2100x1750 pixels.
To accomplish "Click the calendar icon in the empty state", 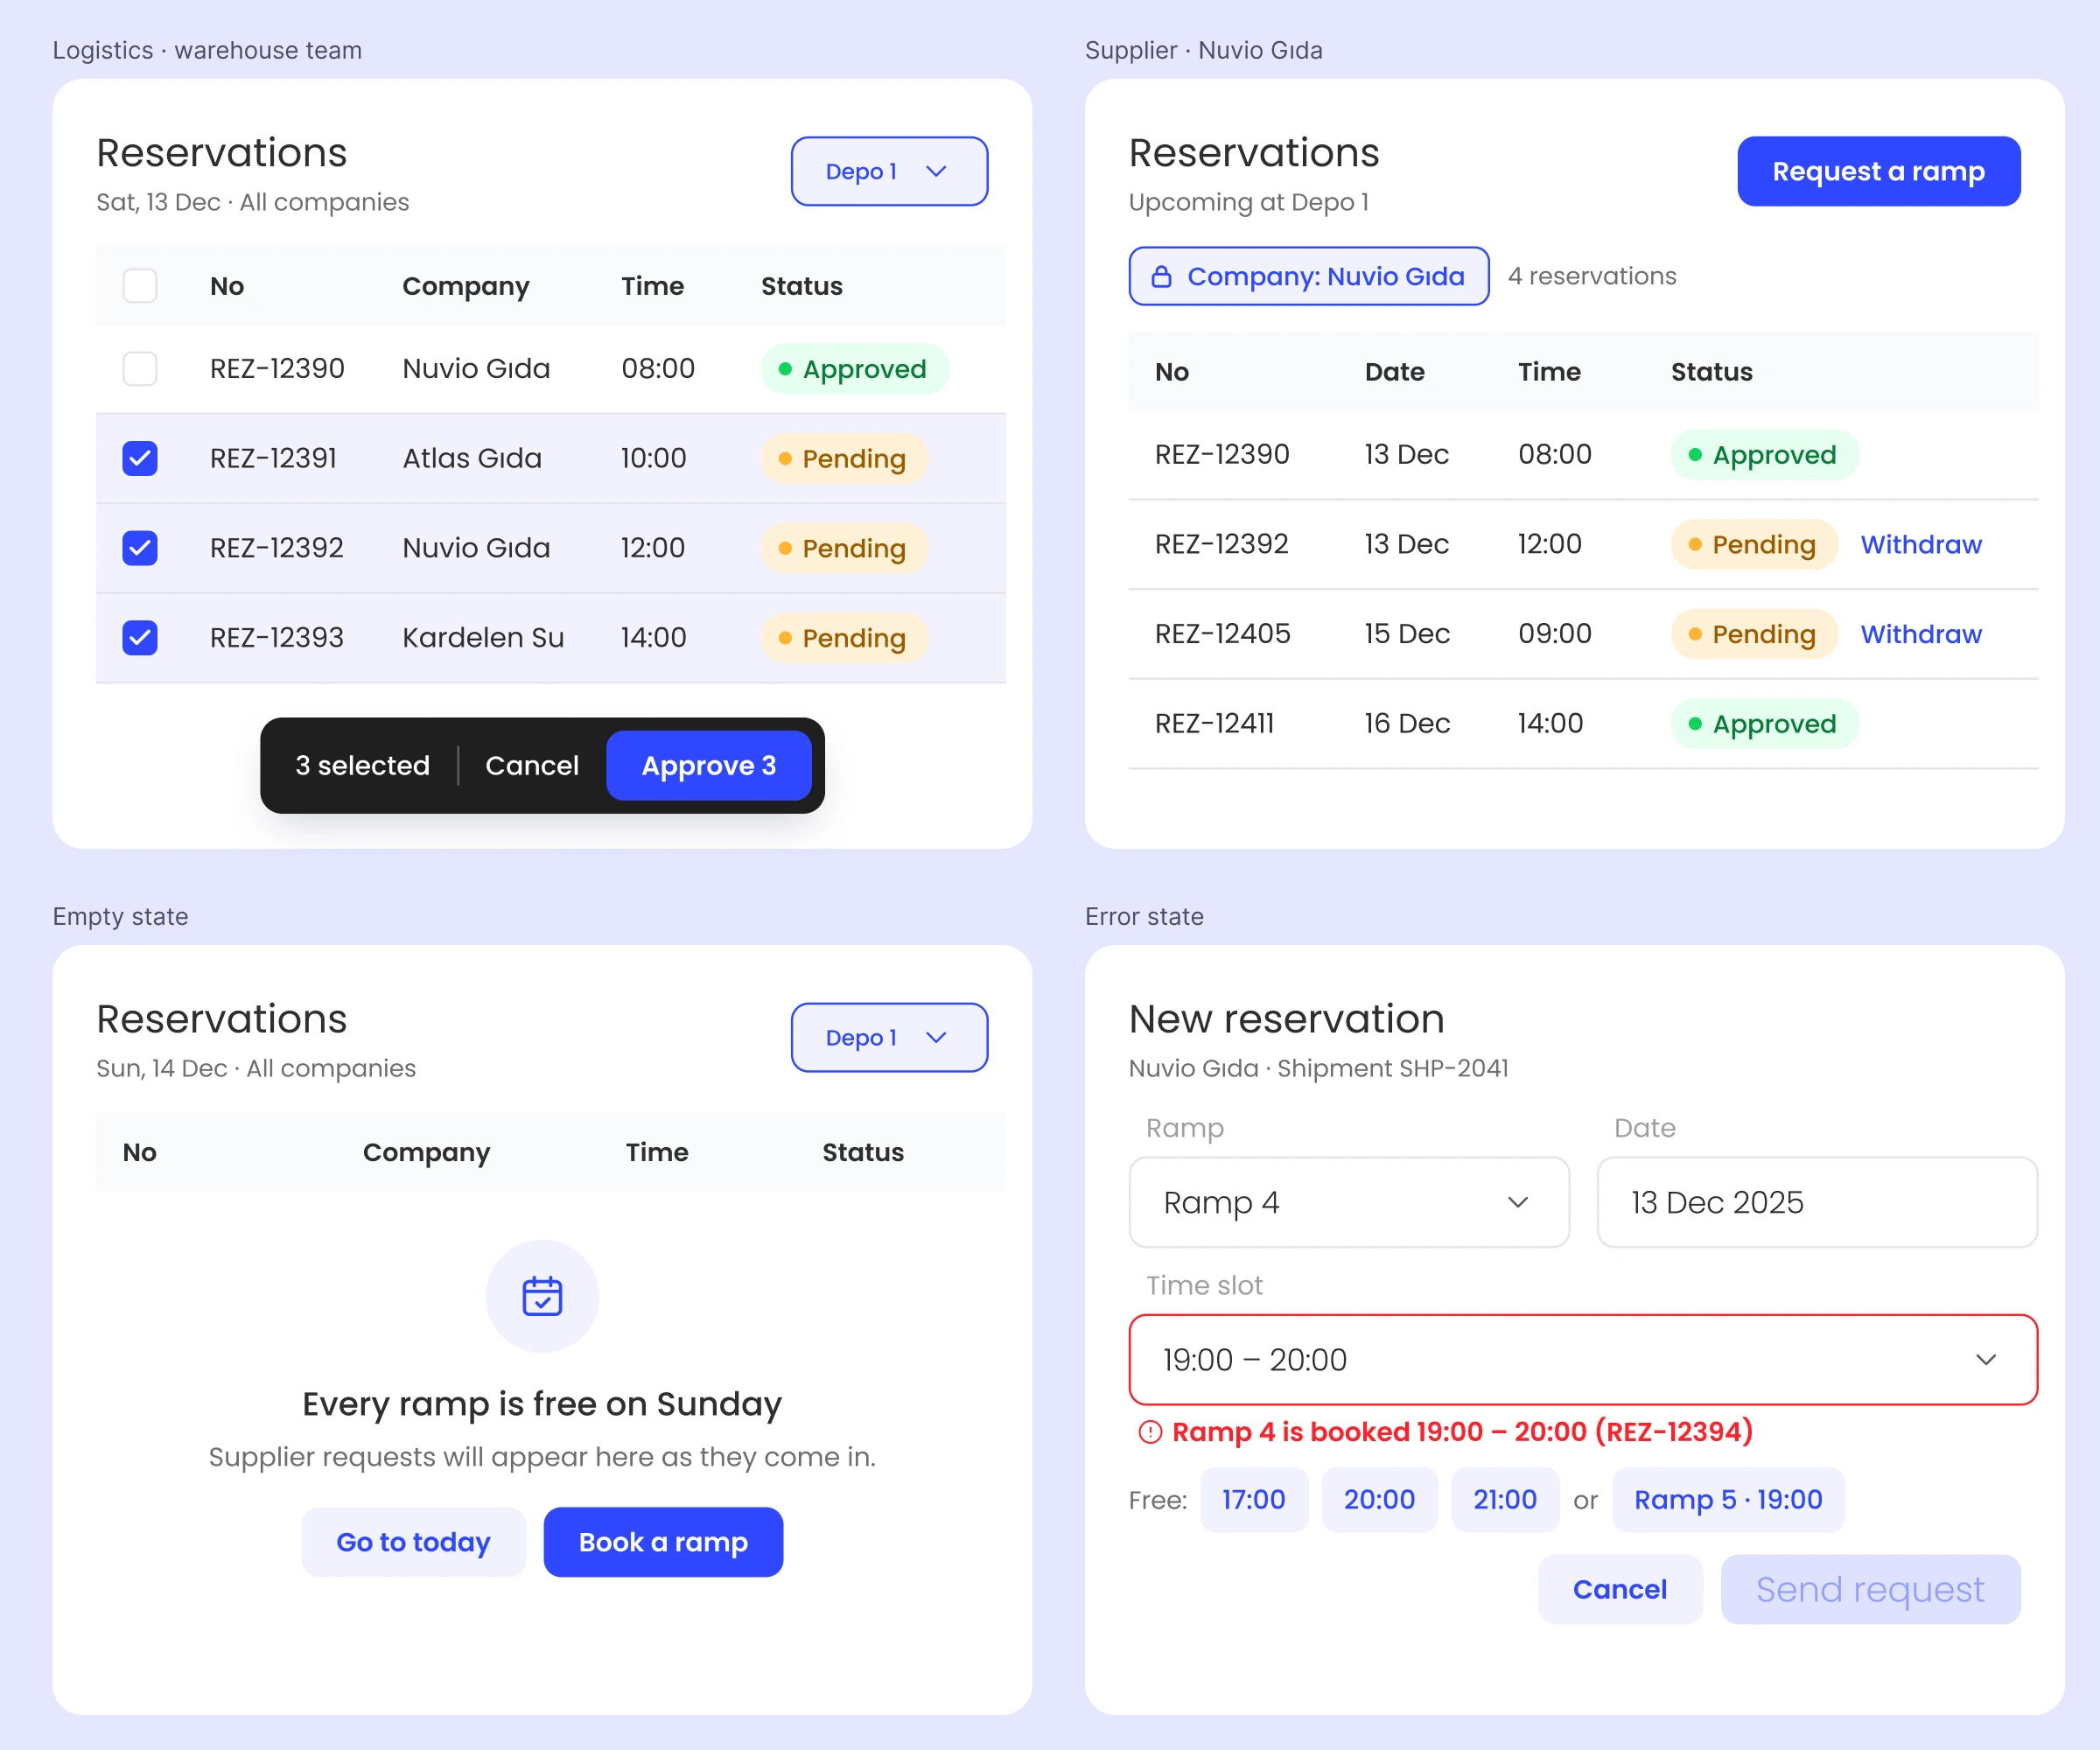I will pos(542,1296).
